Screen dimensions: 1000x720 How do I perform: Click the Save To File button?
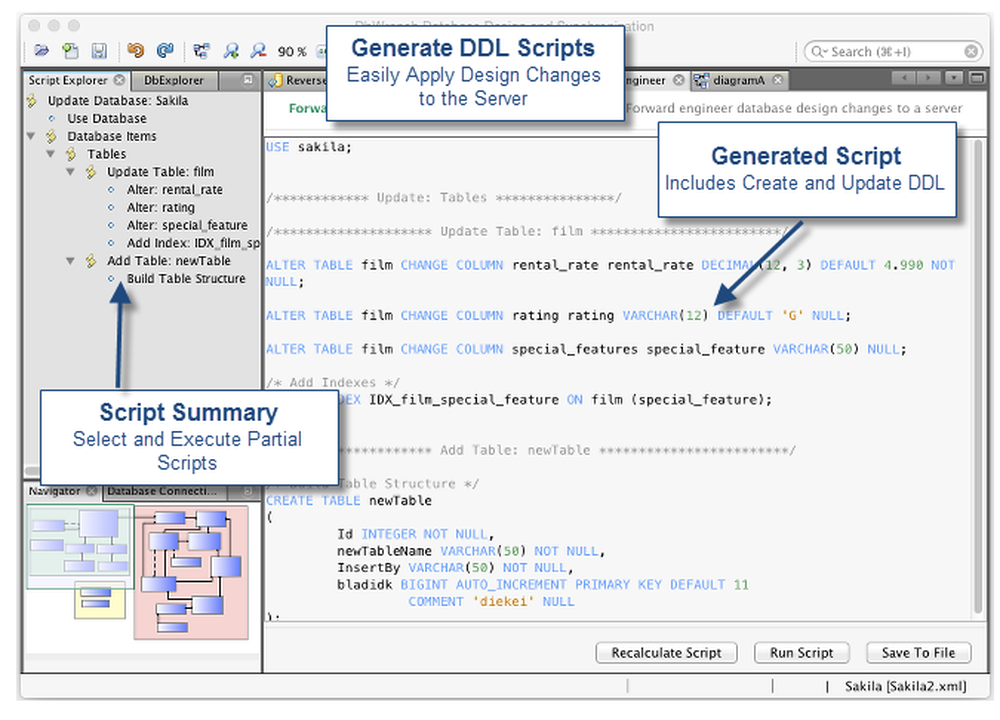[x=918, y=653]
